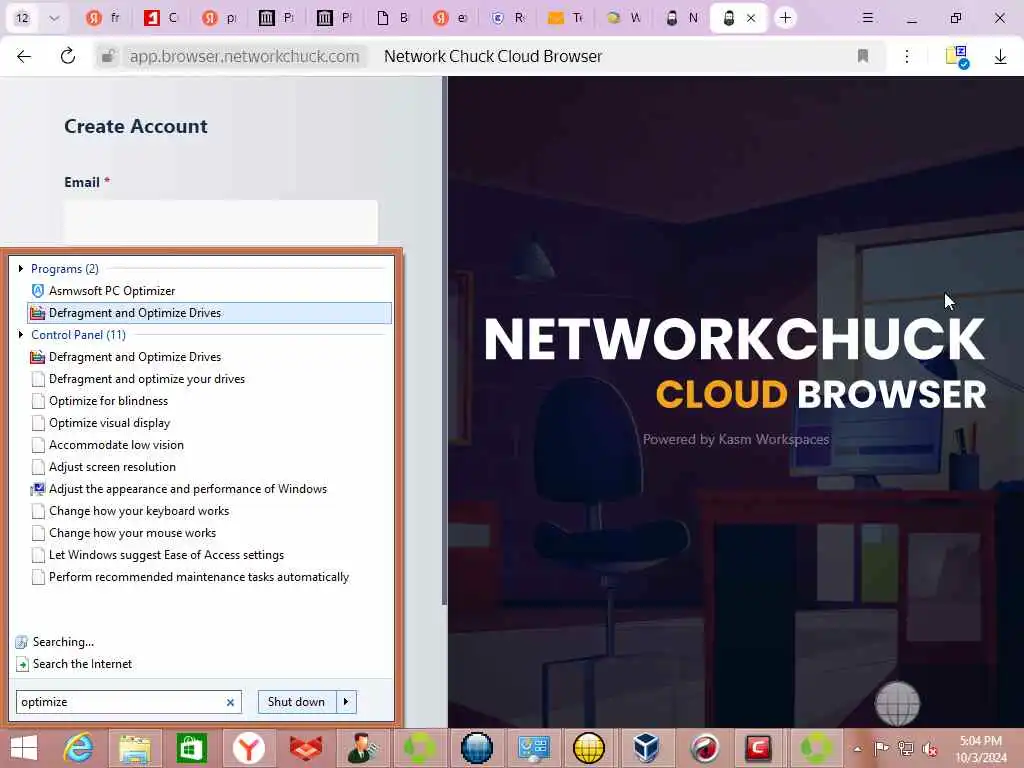Close the active Network Chuck tab
1024x768 pixels.
coord(751,18)
